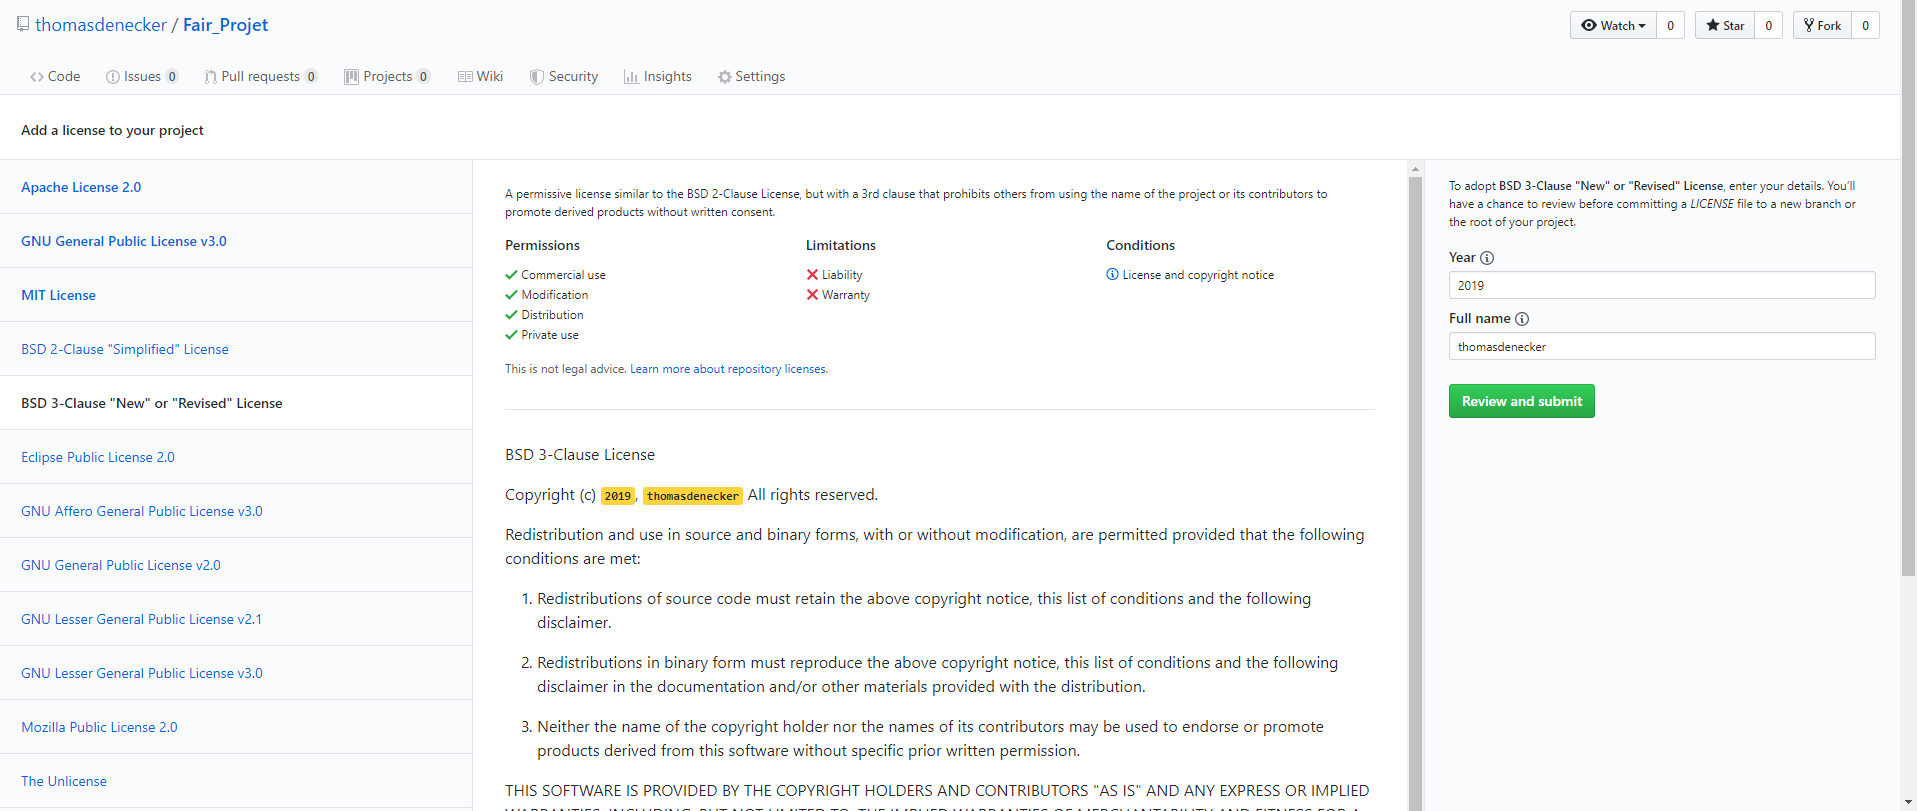Click the Private use permission text
This screenshot has width=1917, height=811.
pos(550,335)
